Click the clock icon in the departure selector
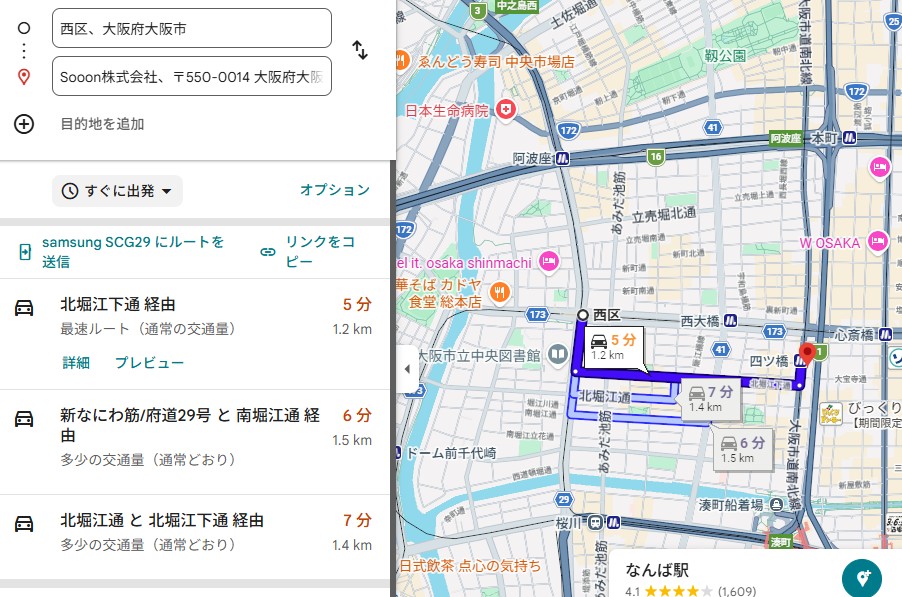 70,191
